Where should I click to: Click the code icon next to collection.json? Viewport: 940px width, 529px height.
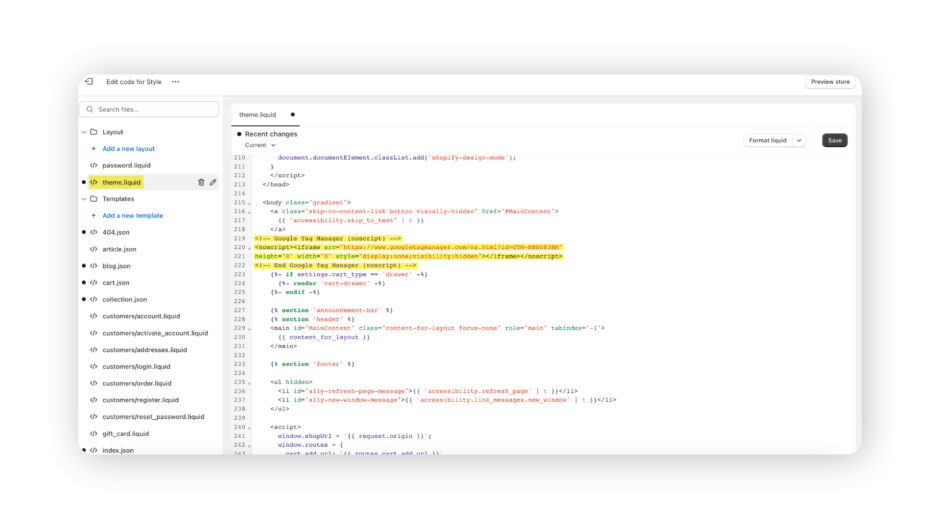(x=94, y=300)
